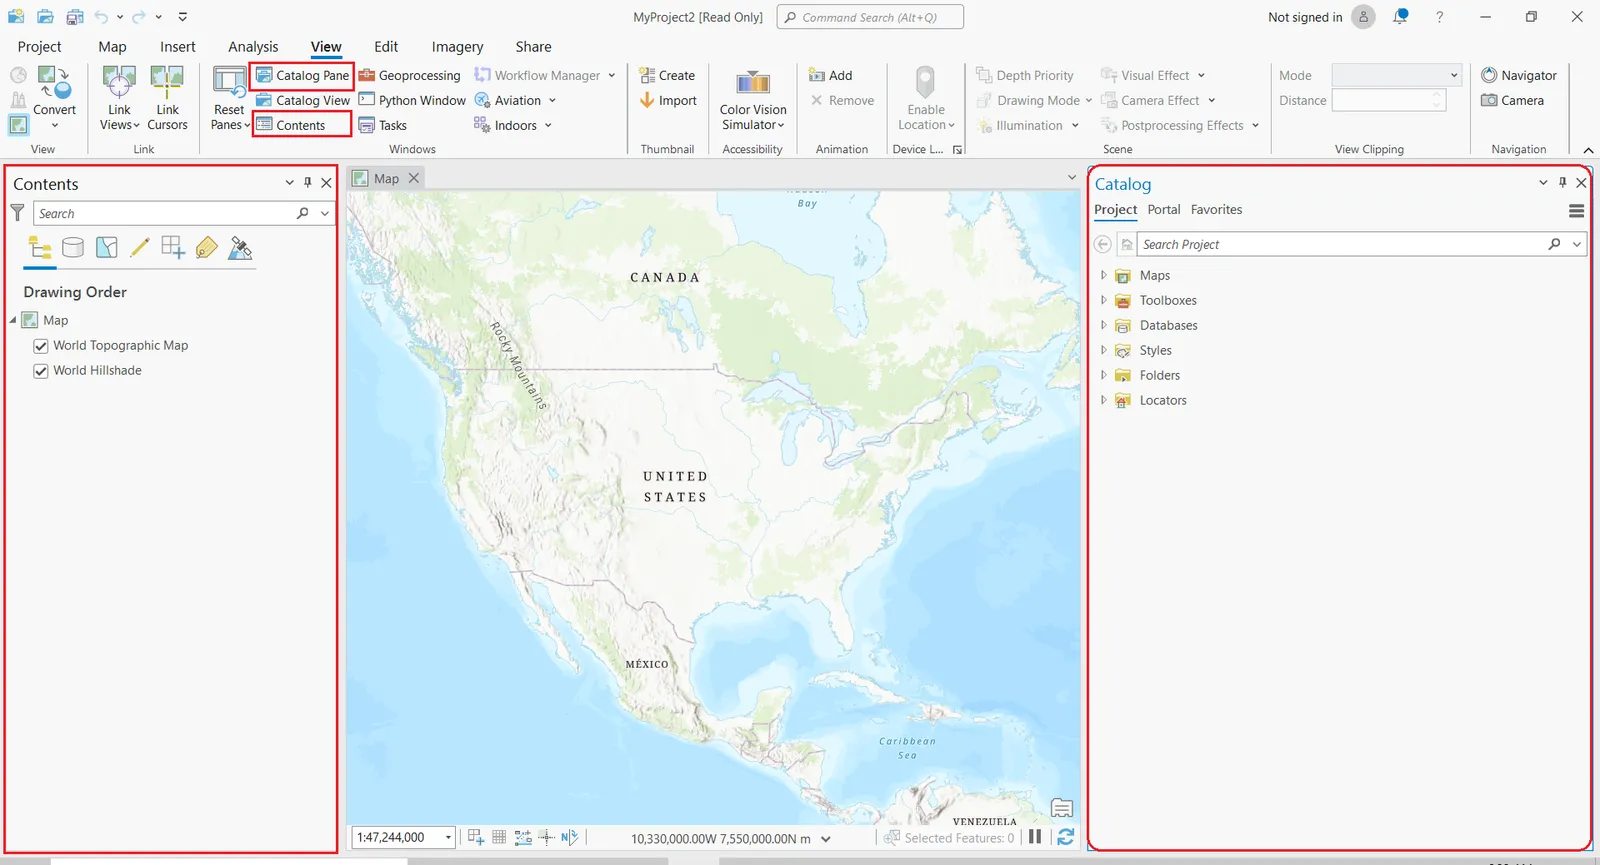Image resolution: width=1600 pixels, height=865 pixels.
Task: Click Color Vision Simulator icon
Action: (753, 83)
